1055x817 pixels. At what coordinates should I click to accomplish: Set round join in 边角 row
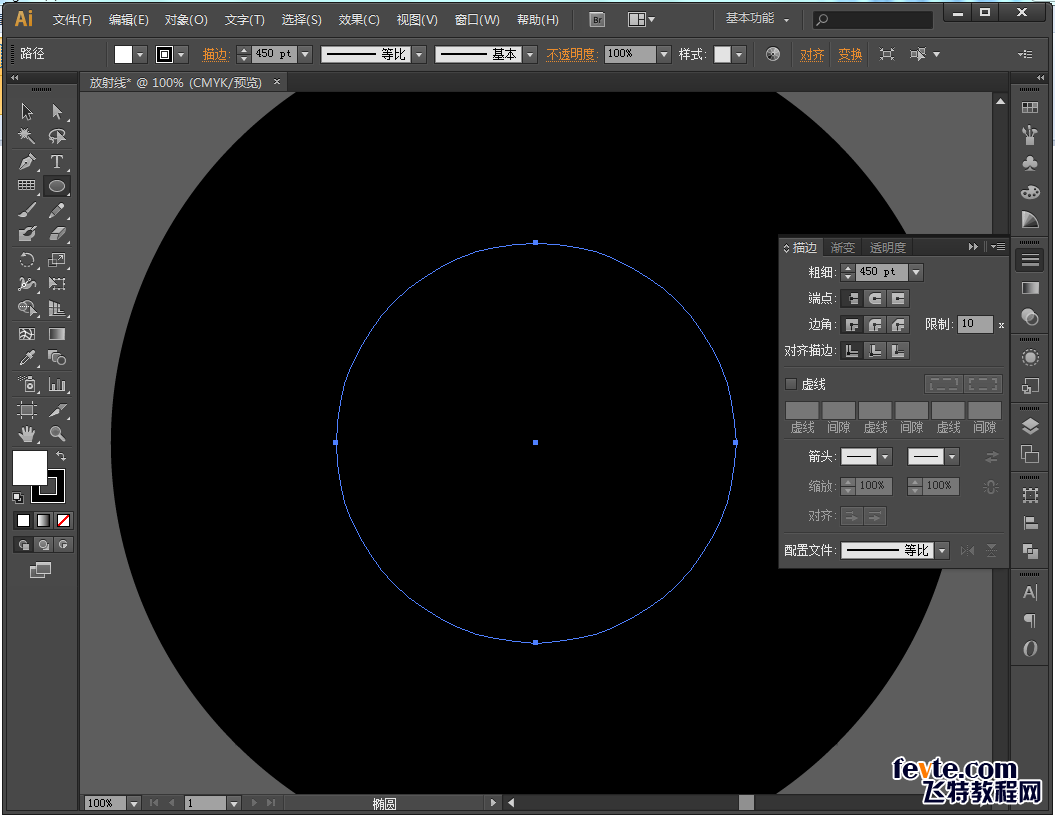click(x=875, y=325)
